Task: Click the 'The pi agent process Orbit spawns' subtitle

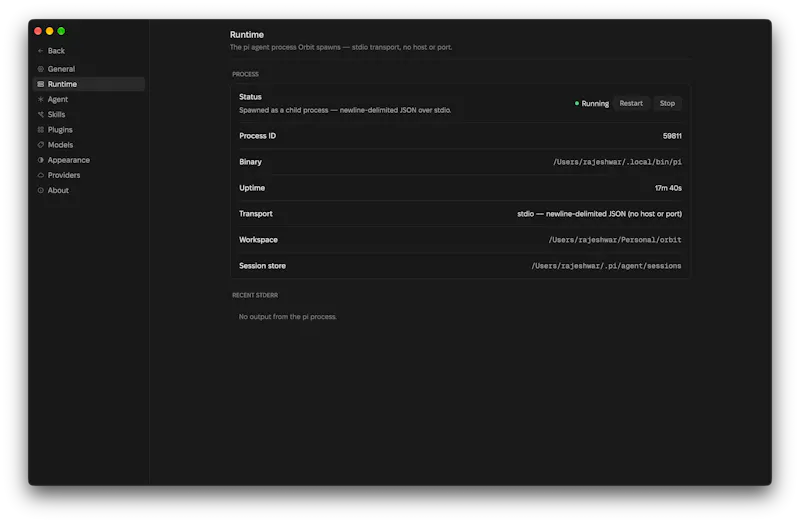Action: [x=341, y=47]
